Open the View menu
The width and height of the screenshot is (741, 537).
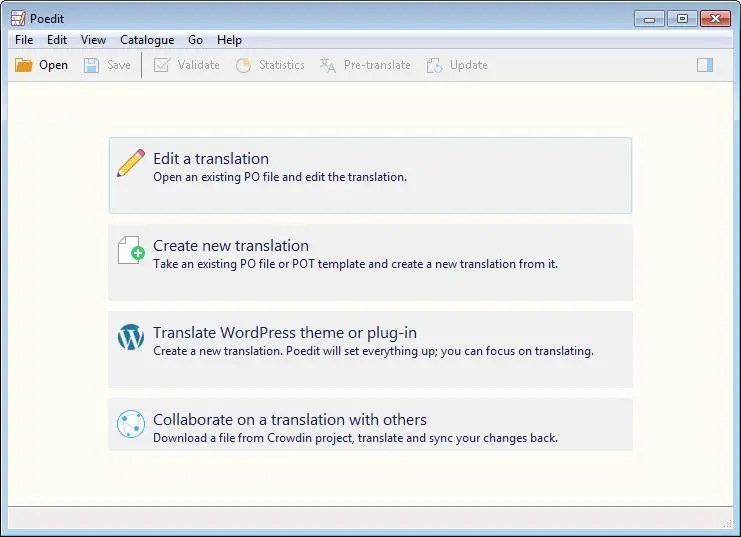click(x=93, y=40)
